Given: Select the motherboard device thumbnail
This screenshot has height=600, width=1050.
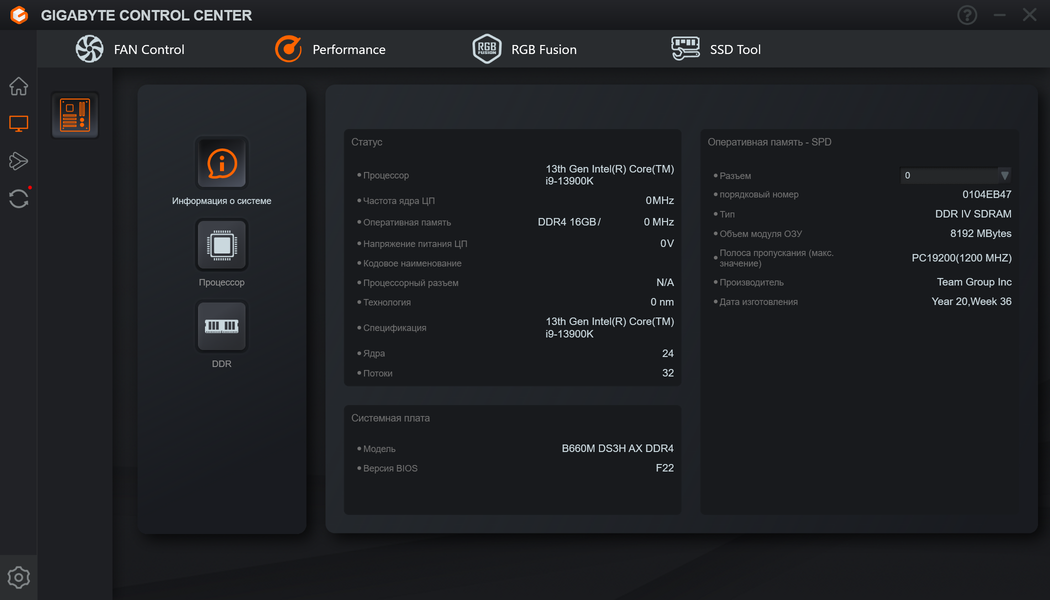Looking at the screenshot, I should 75,115.
